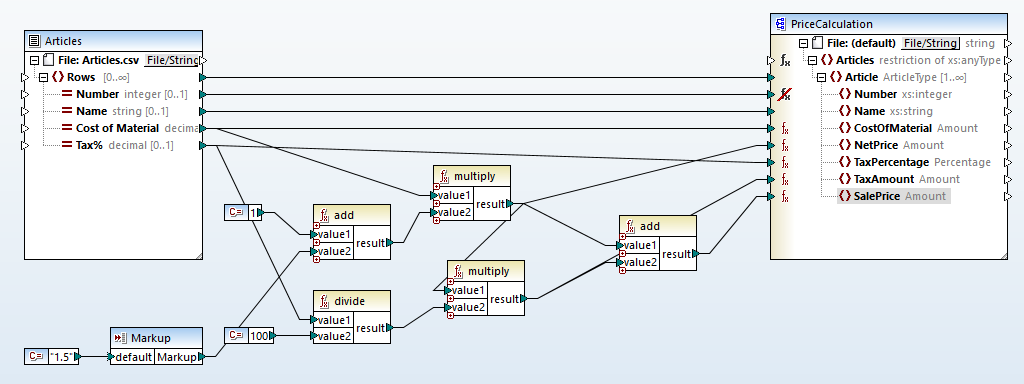Click the fx icon next to SalePrice

pyautogui.click(x=785, y=196)
